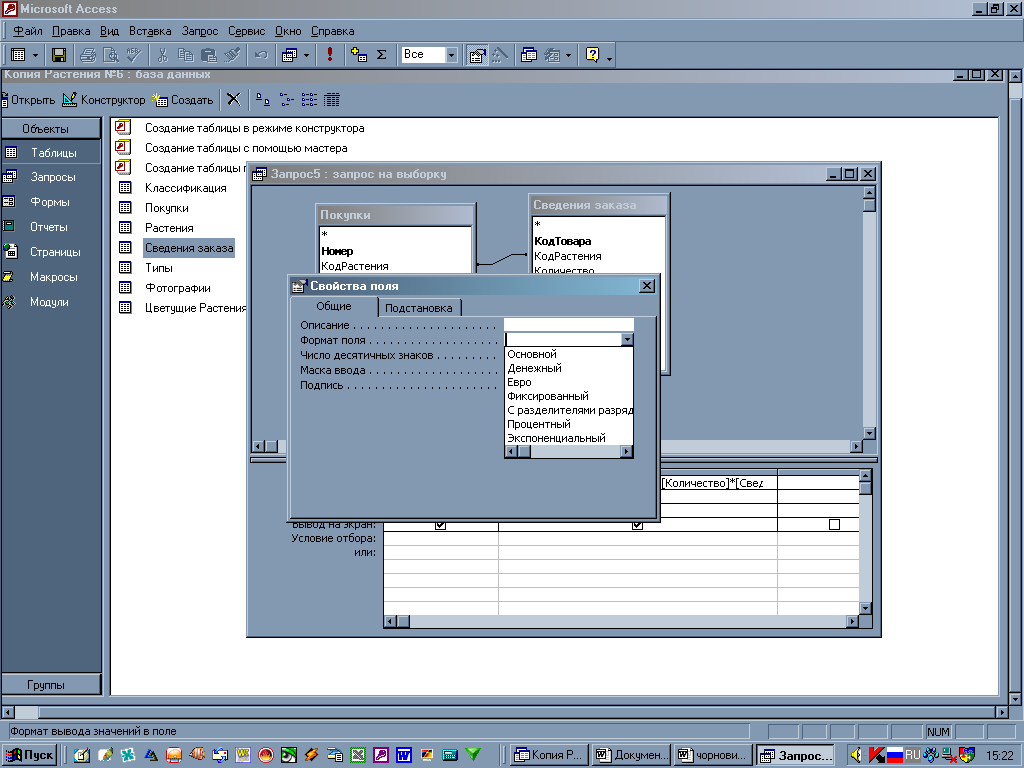Image resolution: width=1024 pixels, height=768 pixels.
Task: Toggle the checked 'Вывод на экран' box under the [Количество] expression
Action: [x=637, y=524]
